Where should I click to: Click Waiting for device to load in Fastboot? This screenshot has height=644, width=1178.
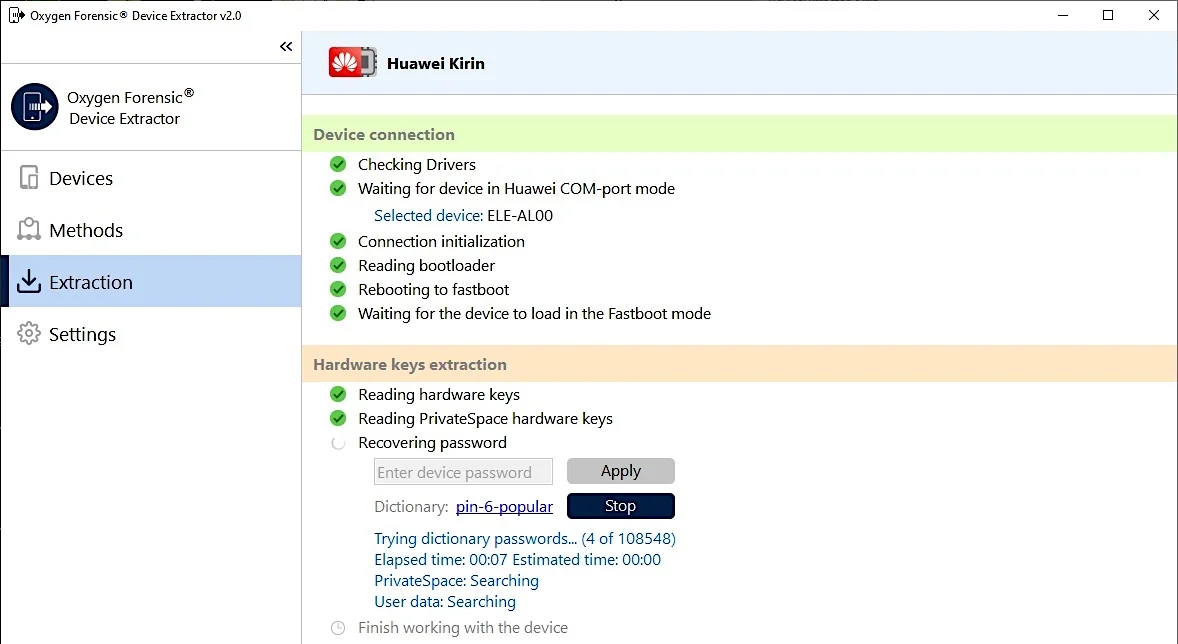coord(534,313)
